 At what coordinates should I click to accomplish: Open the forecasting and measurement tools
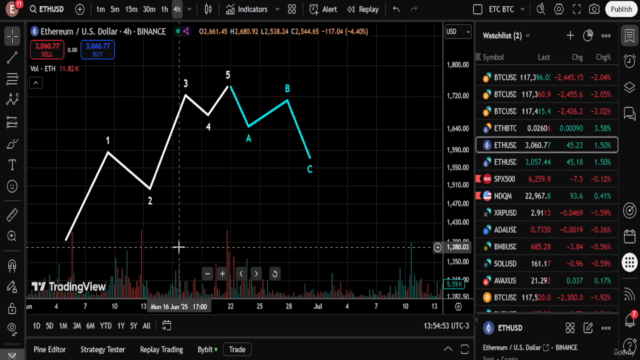point(12,122)
